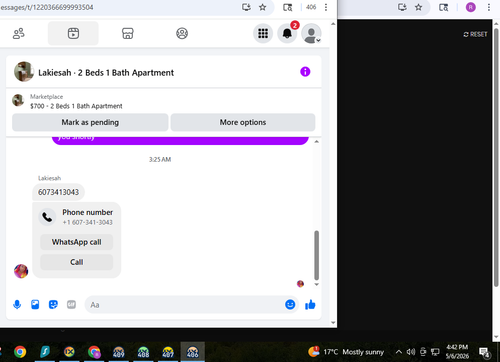The image size is (500, 362).
Task: Open Chrome profile 487 taskbar icon
Action: pyautogui.click(x=168, y=352)
